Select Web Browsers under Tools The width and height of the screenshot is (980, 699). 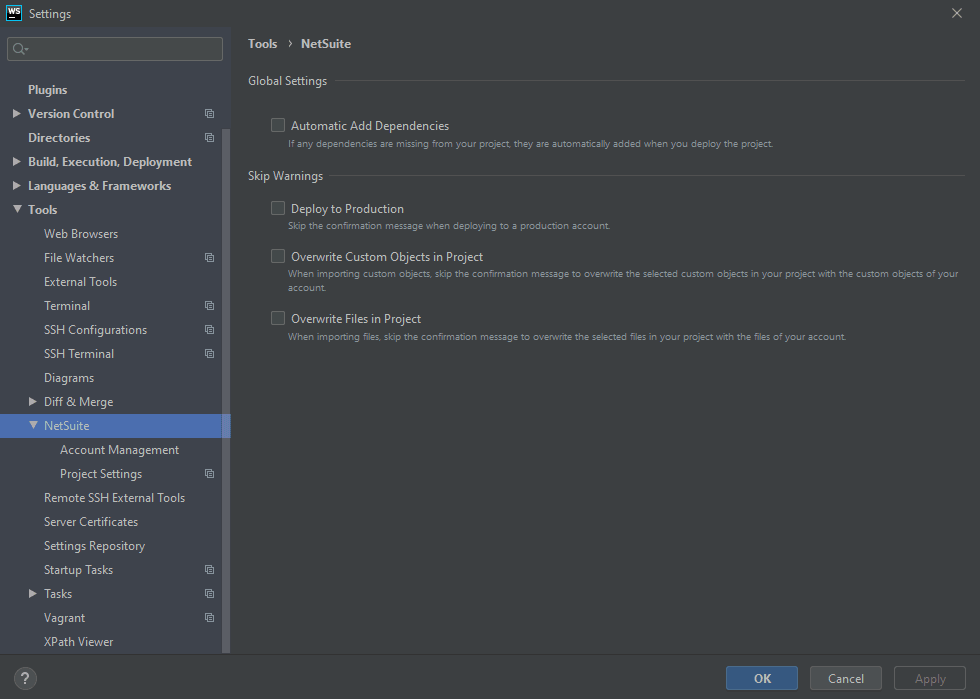(81, 234)
